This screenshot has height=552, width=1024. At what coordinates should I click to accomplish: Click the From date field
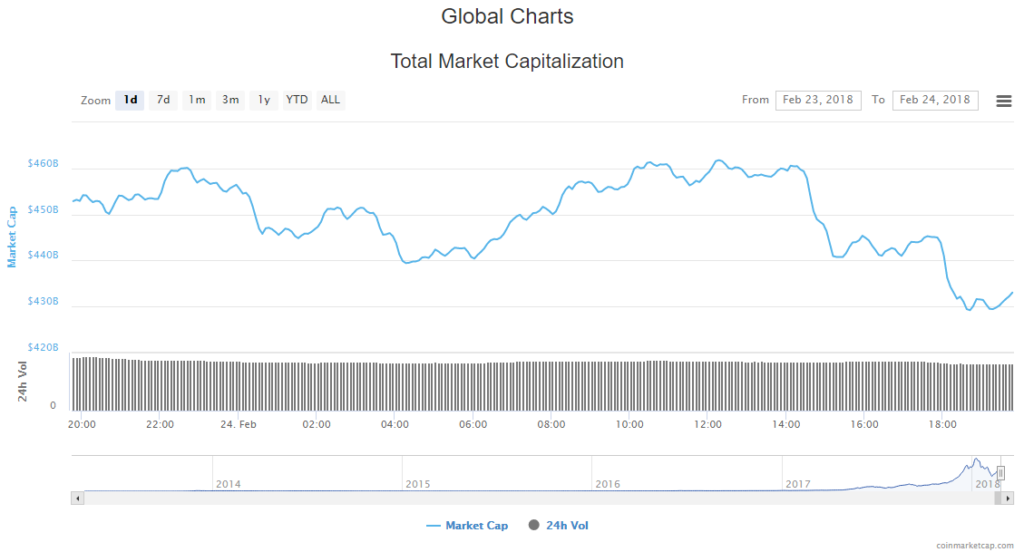(x=818, y=100)
